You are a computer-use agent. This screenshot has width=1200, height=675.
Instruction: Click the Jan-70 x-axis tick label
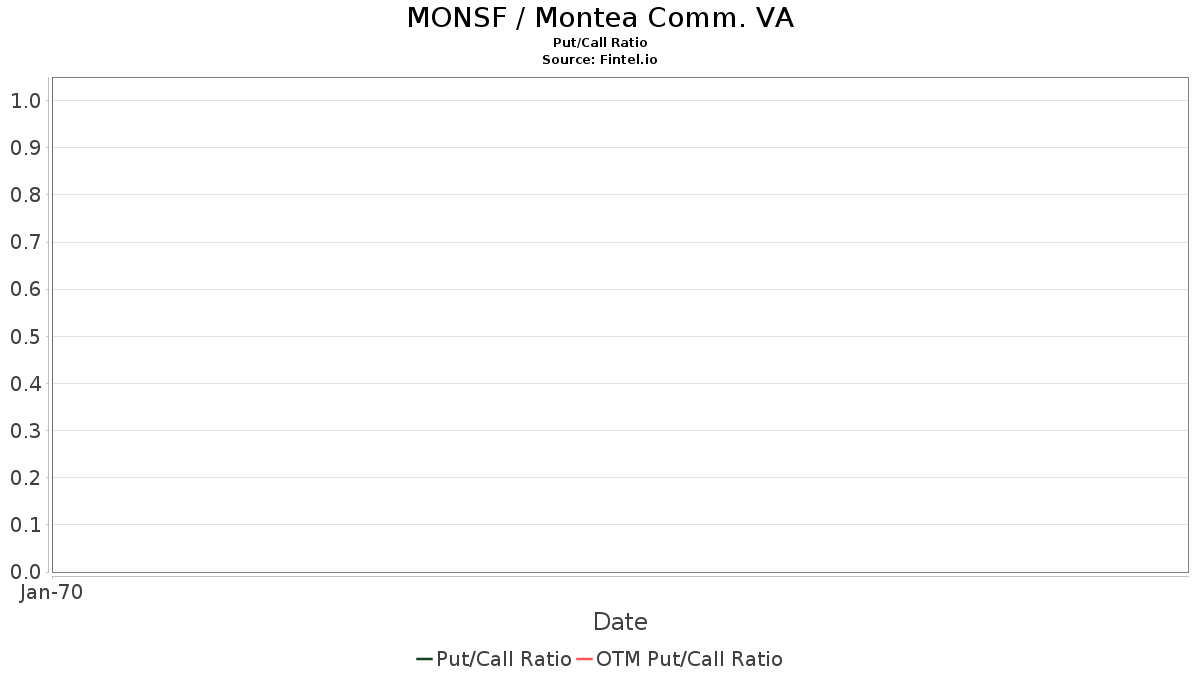pos(51,592)
